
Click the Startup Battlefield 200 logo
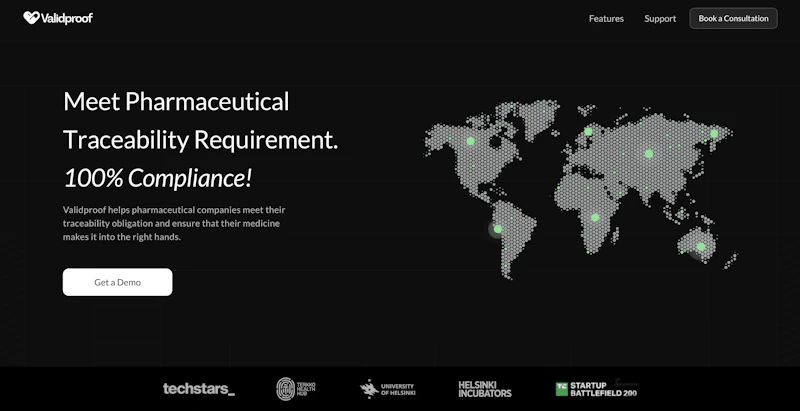click(596, 389)
